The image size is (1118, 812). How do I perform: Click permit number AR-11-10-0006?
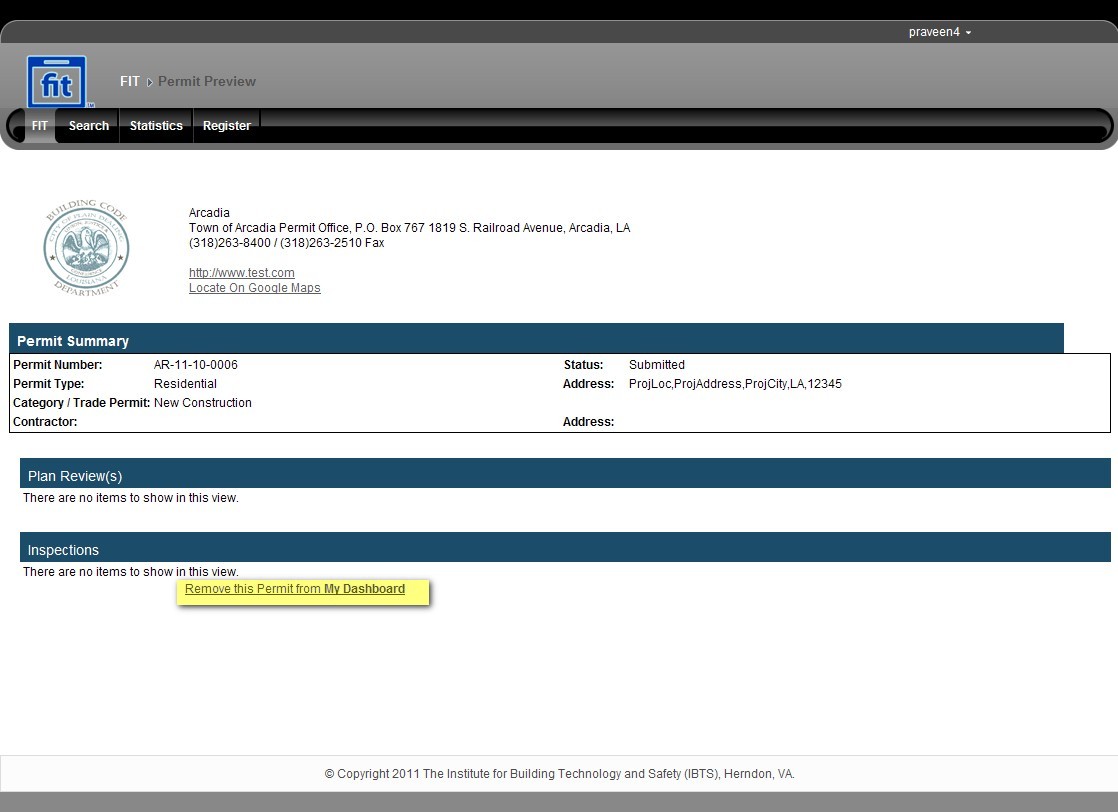point(196,365)
